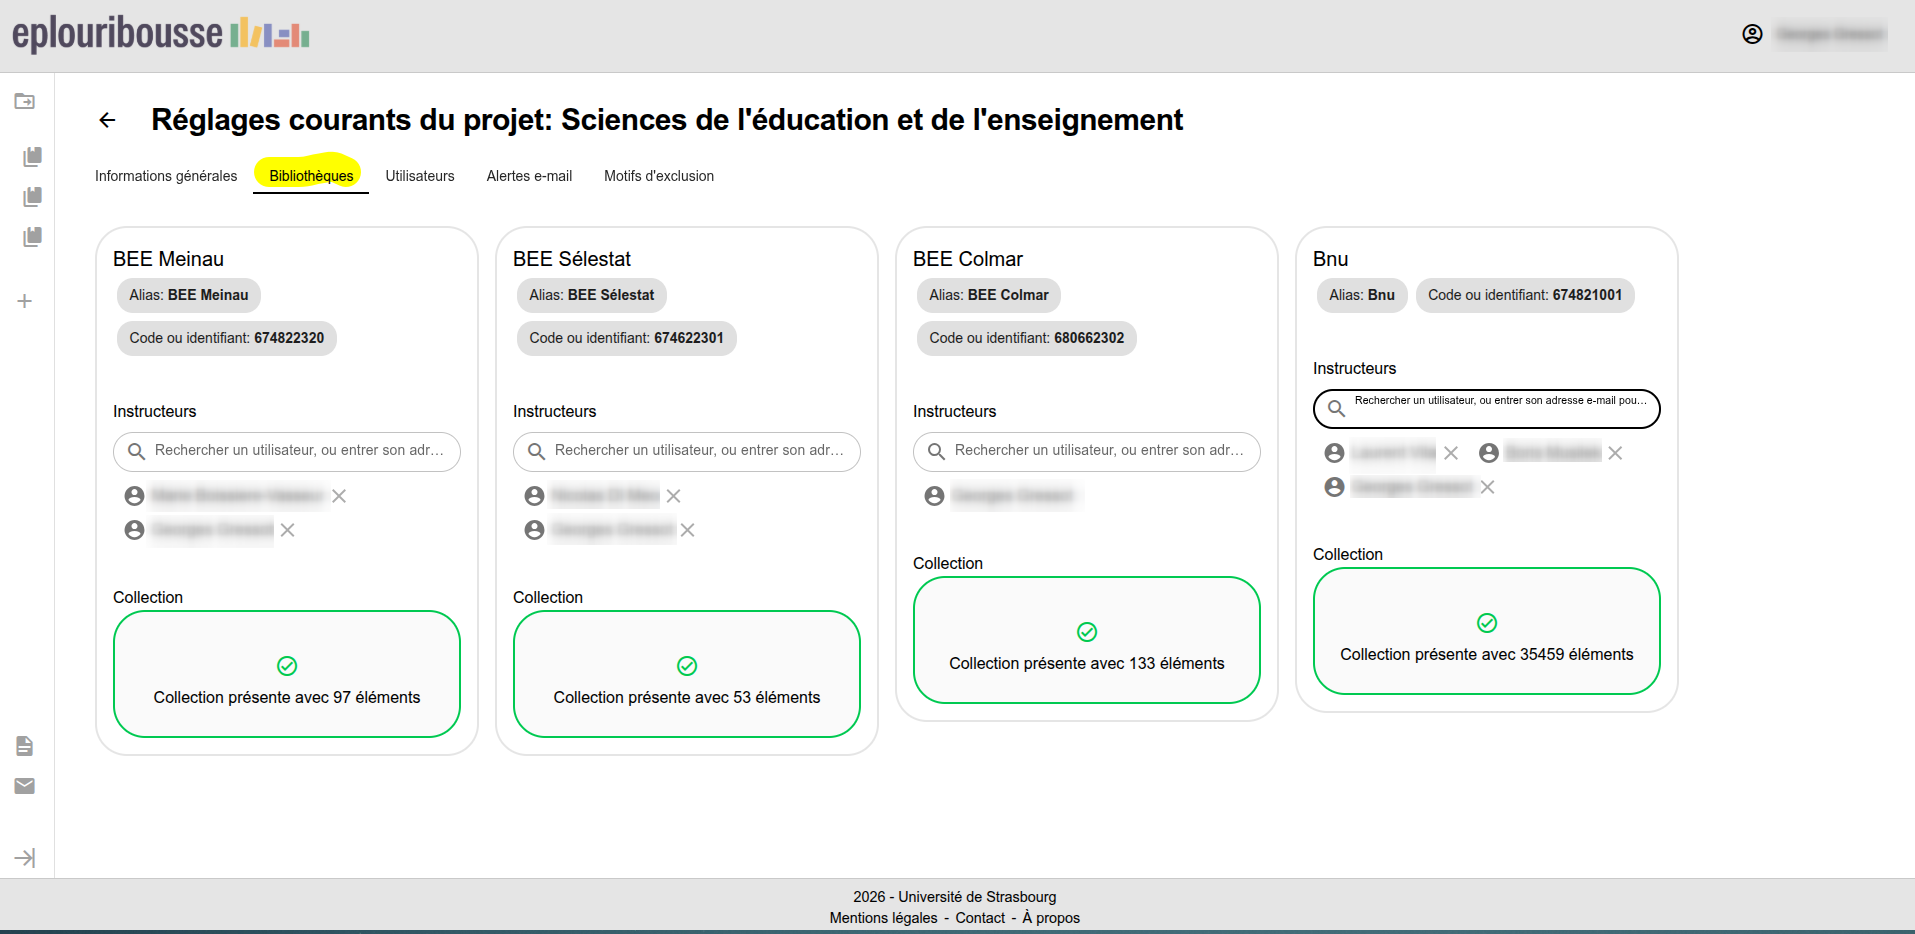The width and height of the screenshot is (1915, 934).
Task: Click the envelope mail icon in sidebar
Action: 25,786
